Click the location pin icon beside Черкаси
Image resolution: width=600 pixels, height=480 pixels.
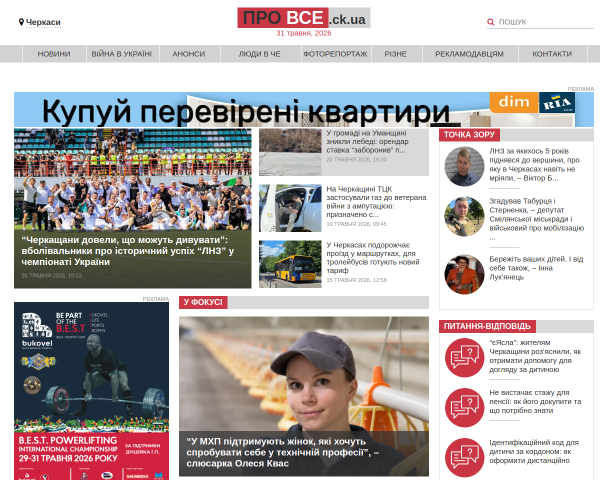pos(21,22)
